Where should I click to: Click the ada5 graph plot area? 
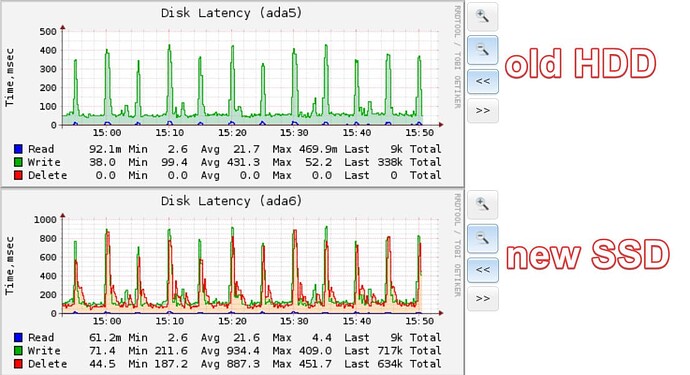(x=251, y=78)
